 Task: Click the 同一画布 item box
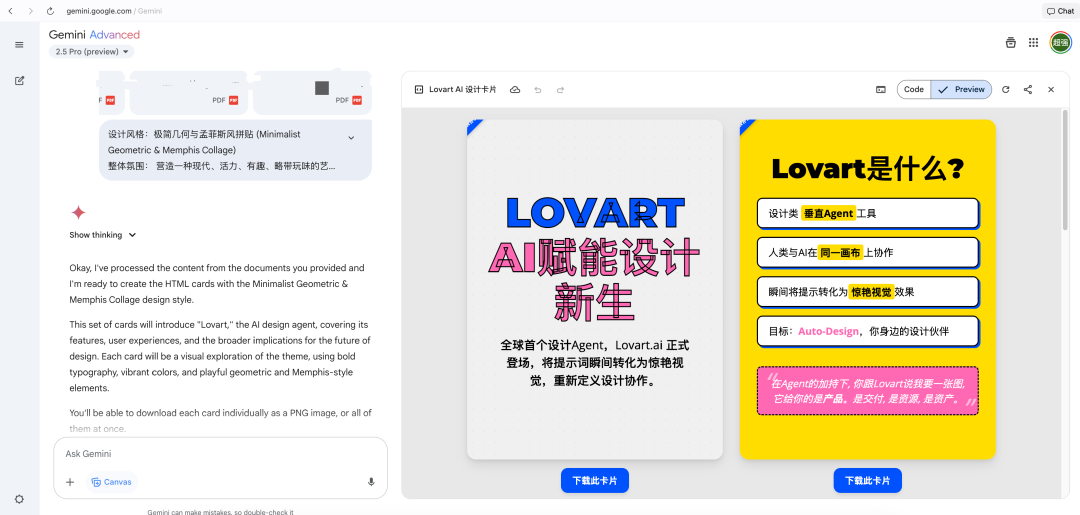867,253
